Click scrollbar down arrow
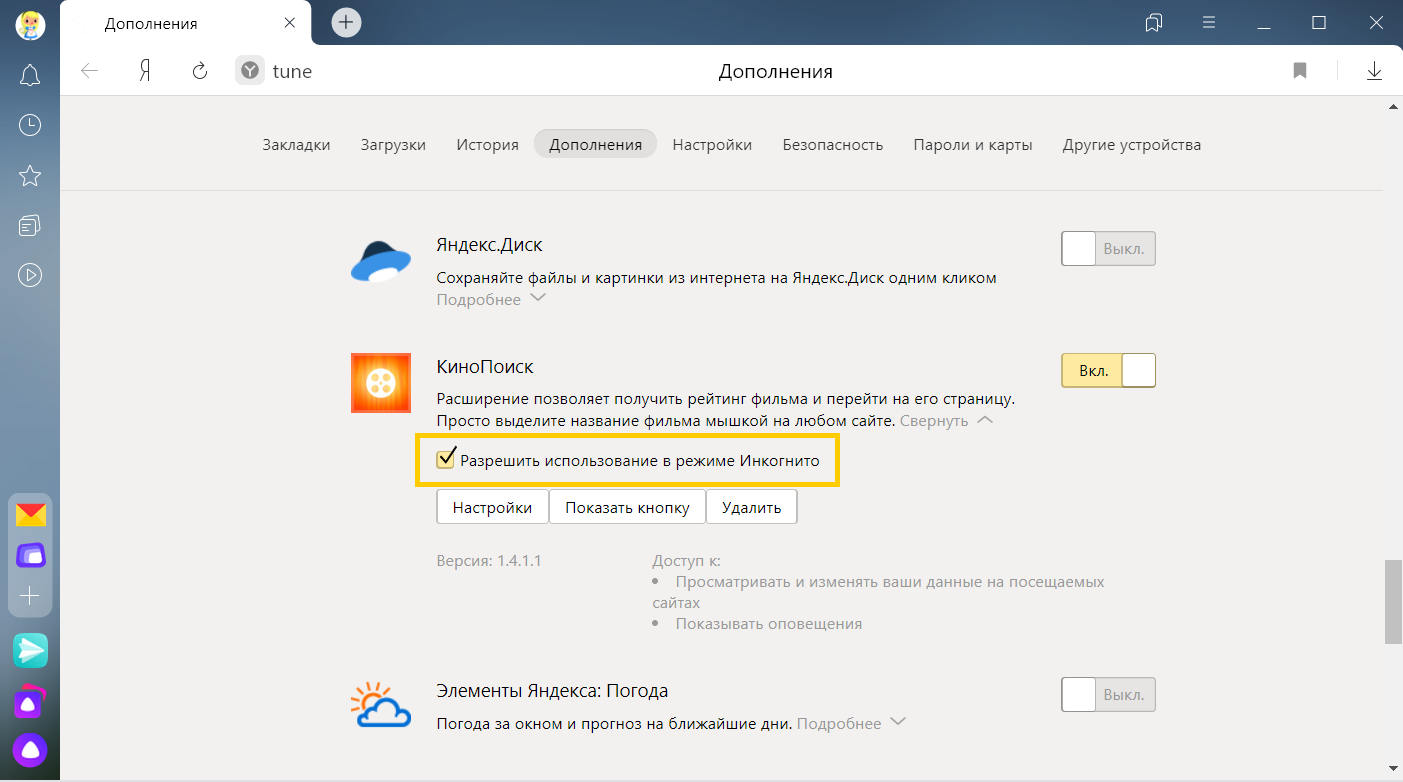Screen dimensions: 1403x782 point(1393,768)
